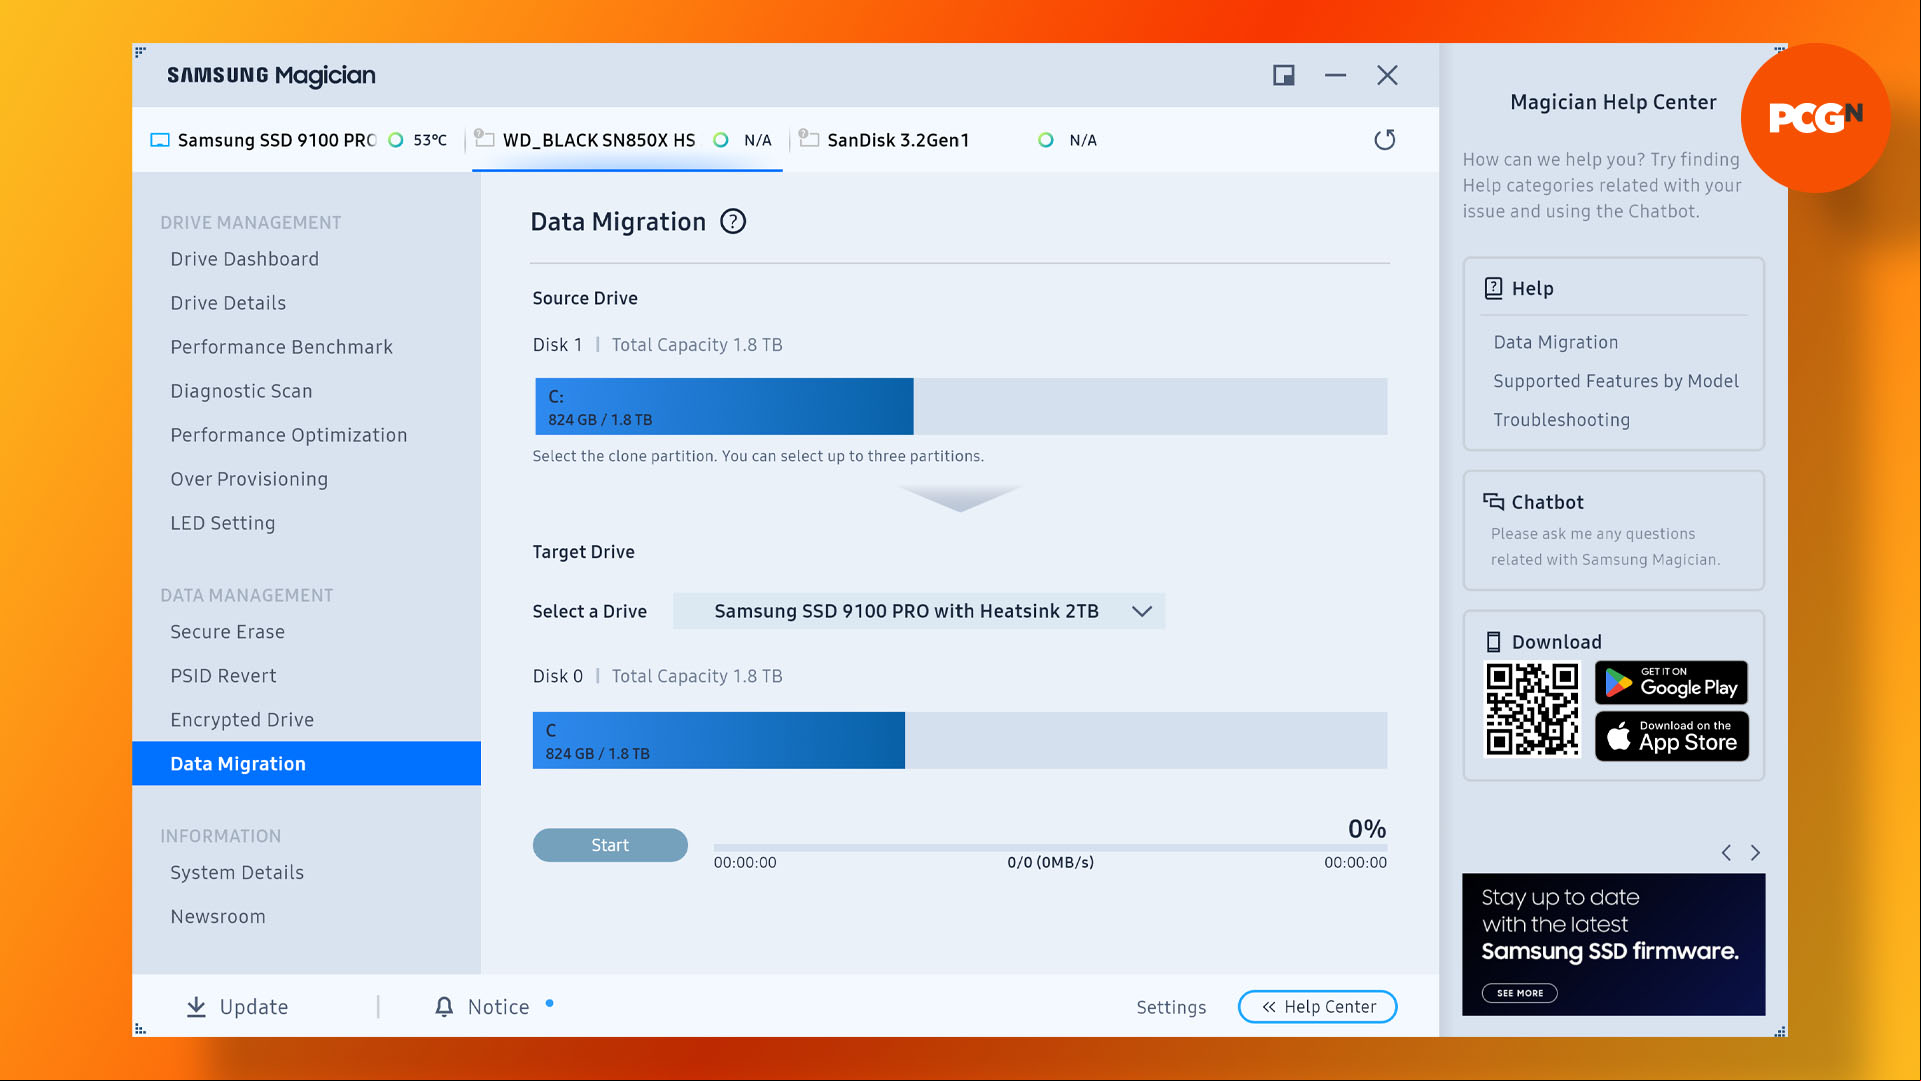Open Download on the App Store badge
Viewport: 1921px width, 1081px height.
pos(1671,736)
